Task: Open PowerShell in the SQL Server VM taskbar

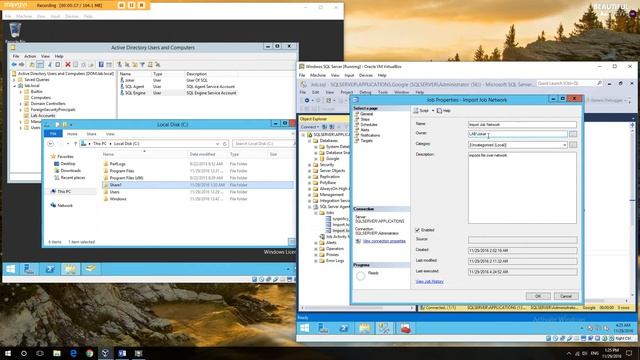Action: [344, 328]
